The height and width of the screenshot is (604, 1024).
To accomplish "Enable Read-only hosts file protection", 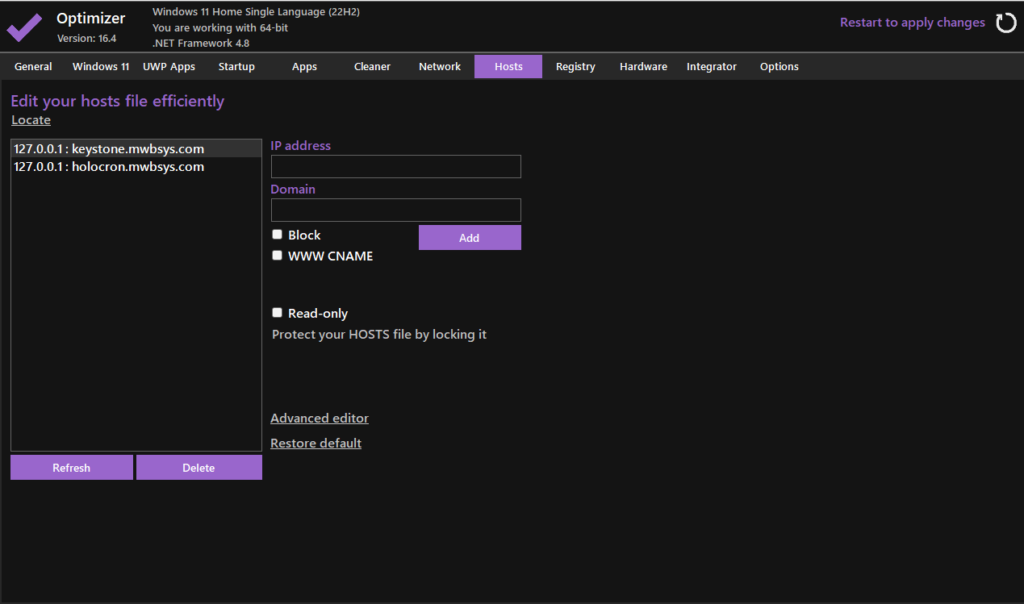I will click(x=278, y=313).
